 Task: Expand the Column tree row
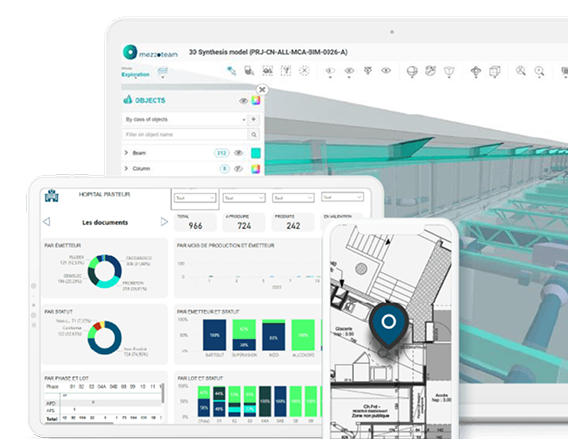coord(126,168)
